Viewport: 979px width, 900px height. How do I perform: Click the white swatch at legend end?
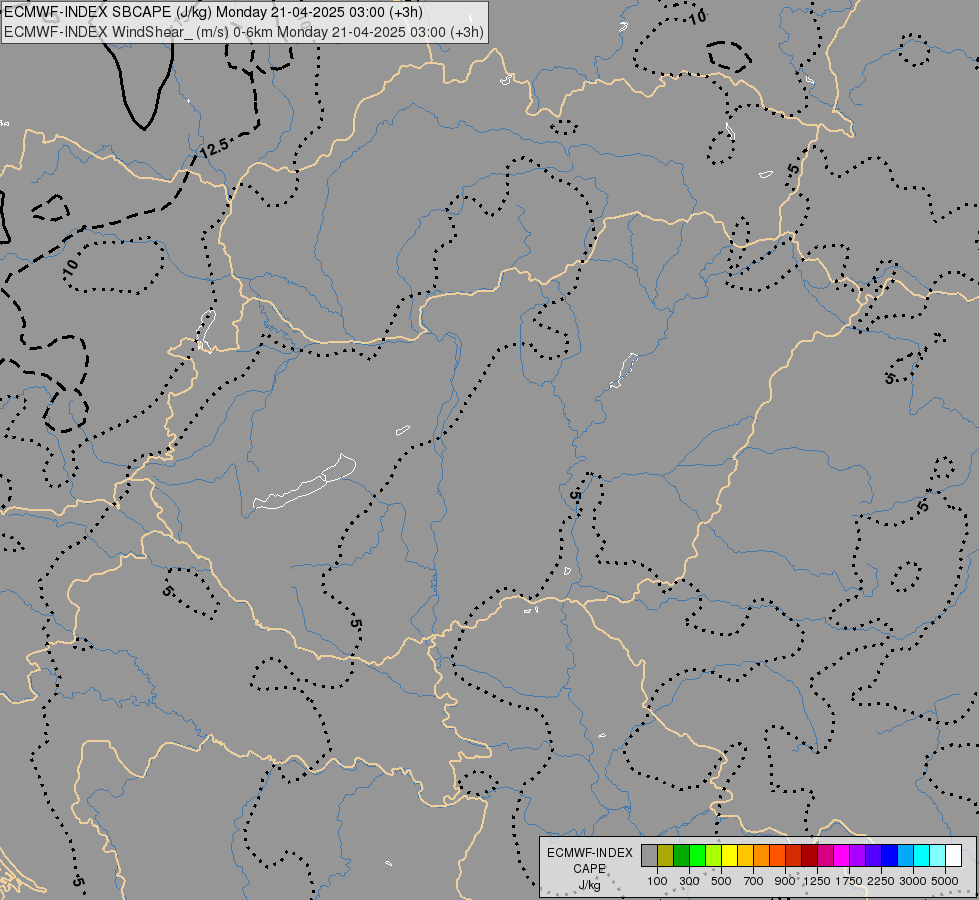[x=953, y=855]
